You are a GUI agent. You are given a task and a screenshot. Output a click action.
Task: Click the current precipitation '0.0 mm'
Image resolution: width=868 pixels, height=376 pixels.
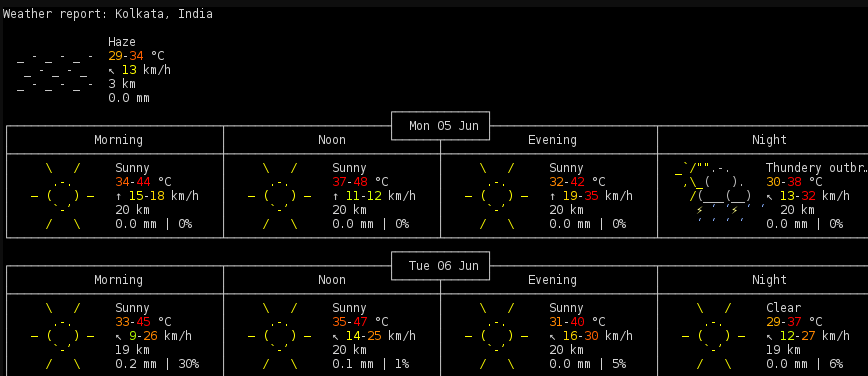(129, 98)
